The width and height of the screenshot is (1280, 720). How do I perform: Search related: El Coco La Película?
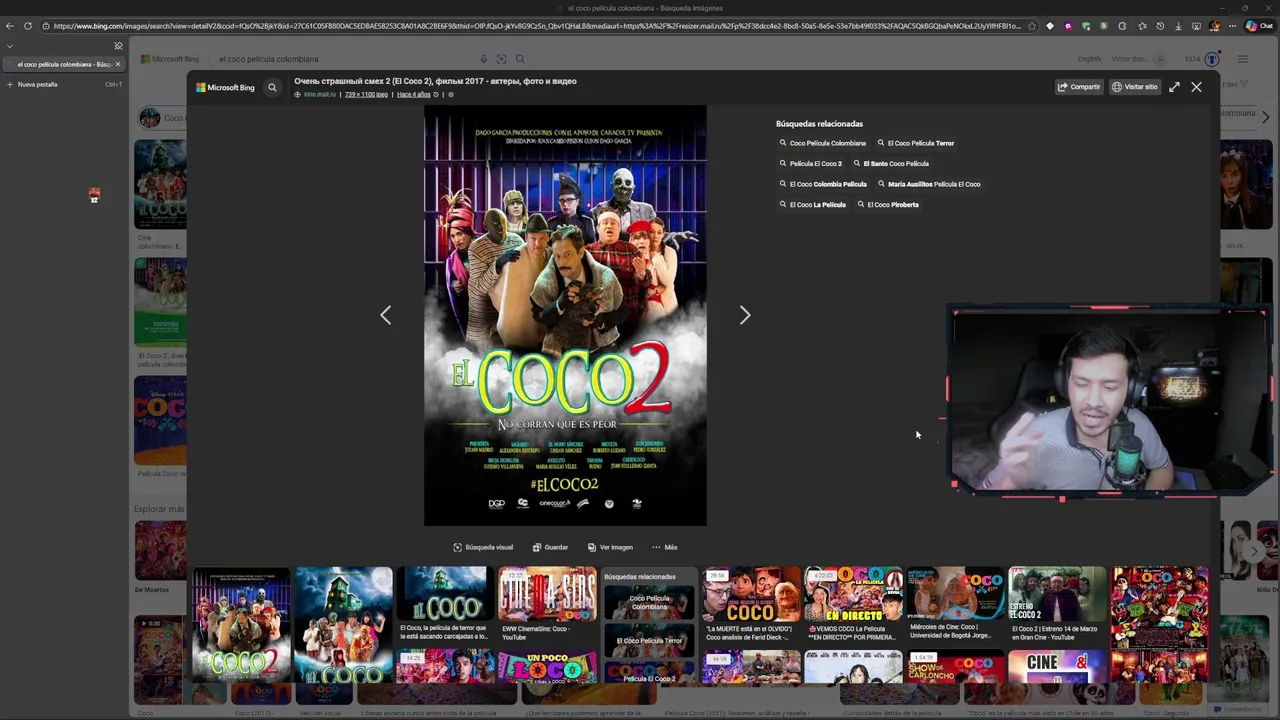(x=812, y=204)
